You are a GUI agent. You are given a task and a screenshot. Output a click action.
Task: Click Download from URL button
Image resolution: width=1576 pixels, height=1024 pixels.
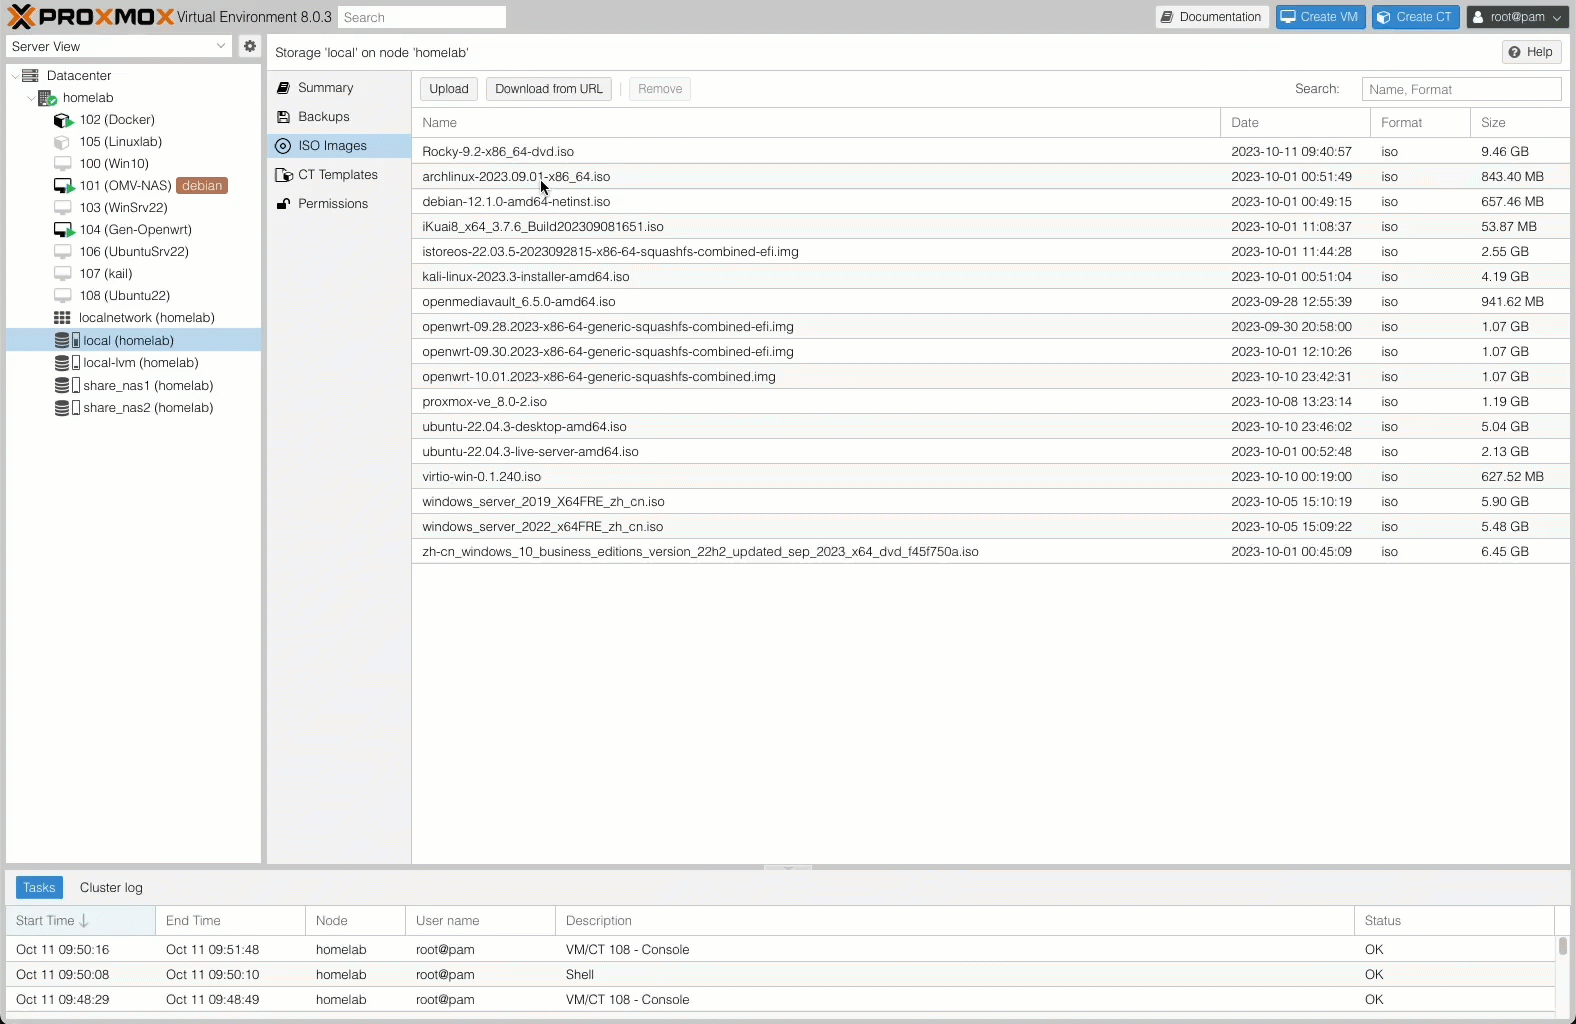click(x=549, y=89)
